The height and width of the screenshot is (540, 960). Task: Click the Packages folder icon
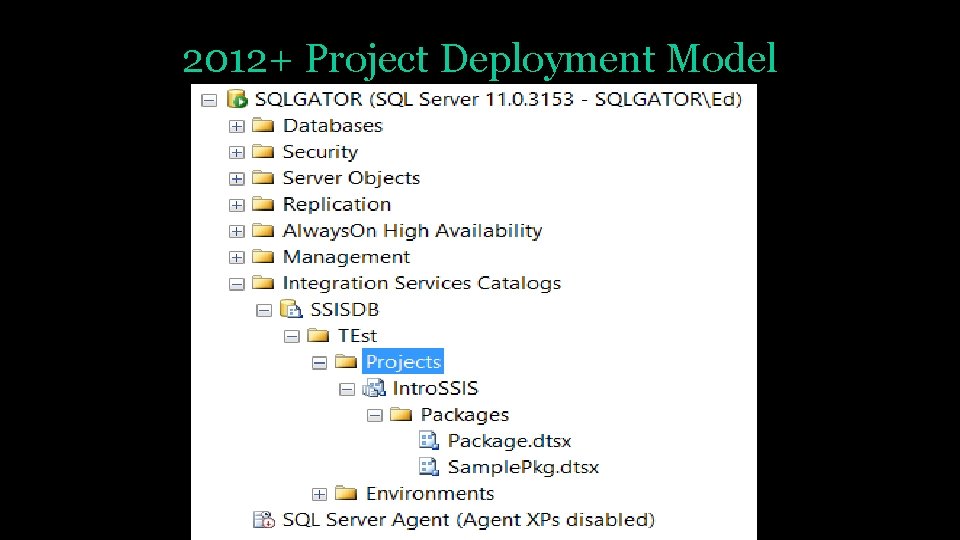tap(401, 414)
